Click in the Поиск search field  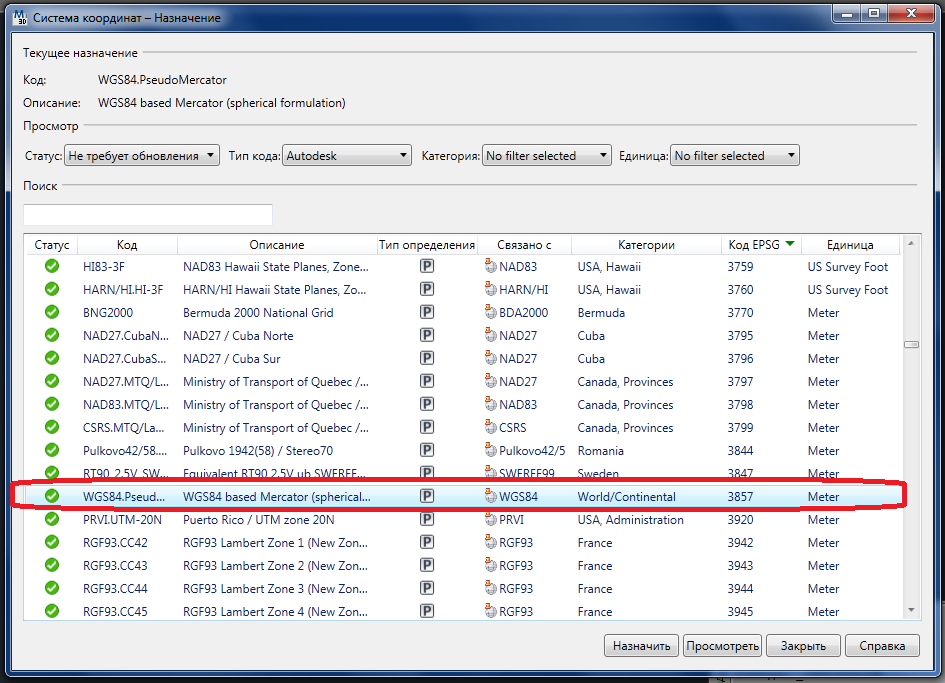click(148, 215)
